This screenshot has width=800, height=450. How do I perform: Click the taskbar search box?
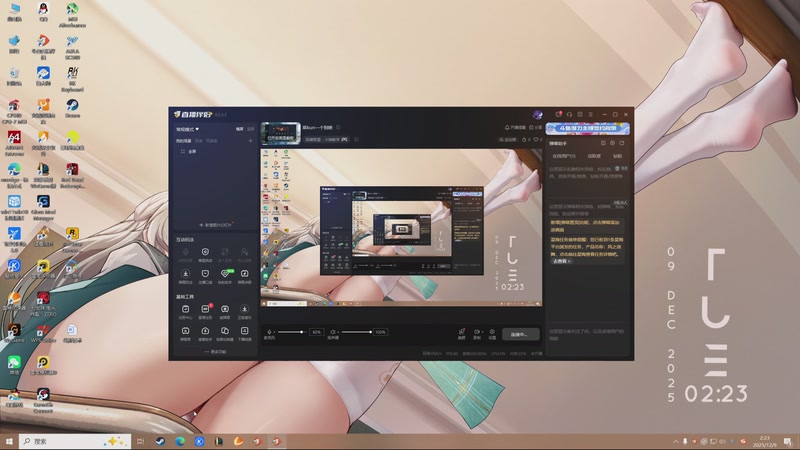(76, 441)
